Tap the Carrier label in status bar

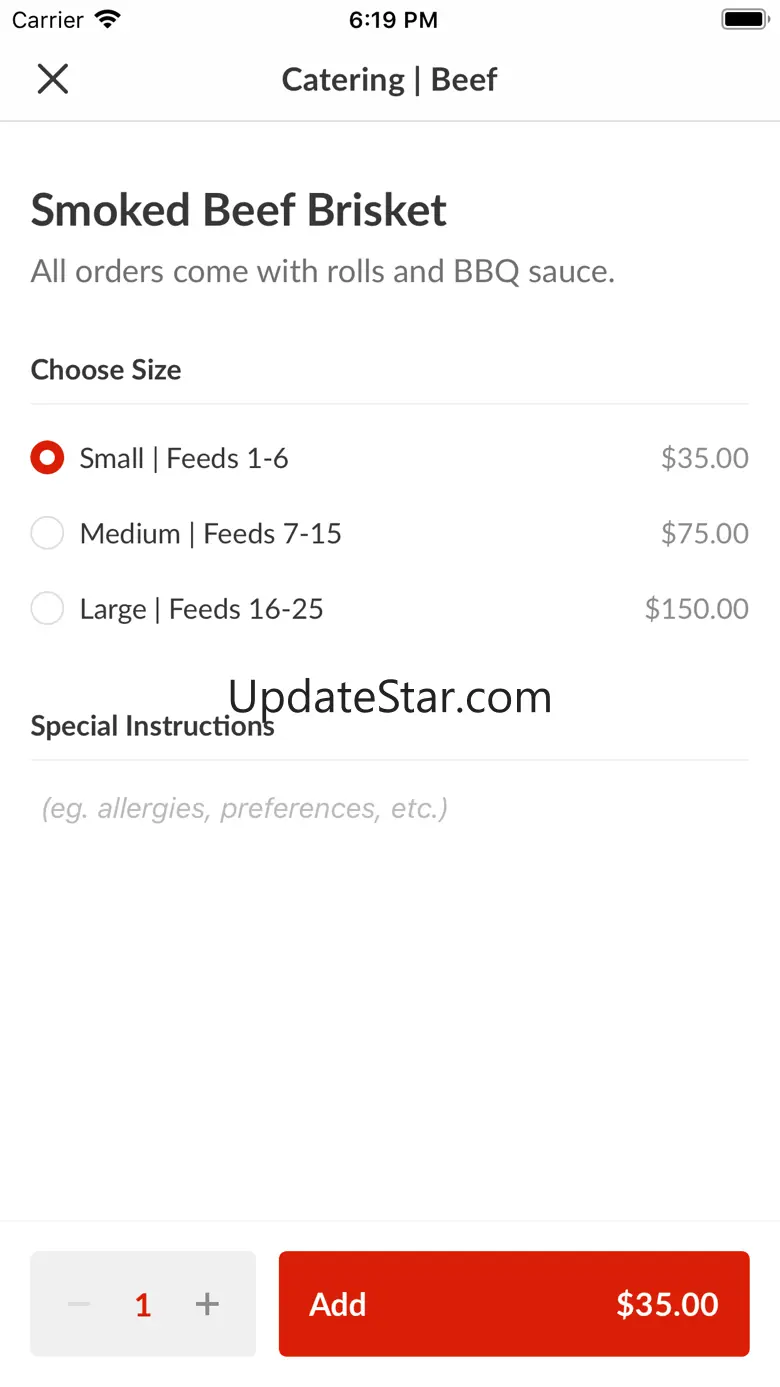[48, 20]
